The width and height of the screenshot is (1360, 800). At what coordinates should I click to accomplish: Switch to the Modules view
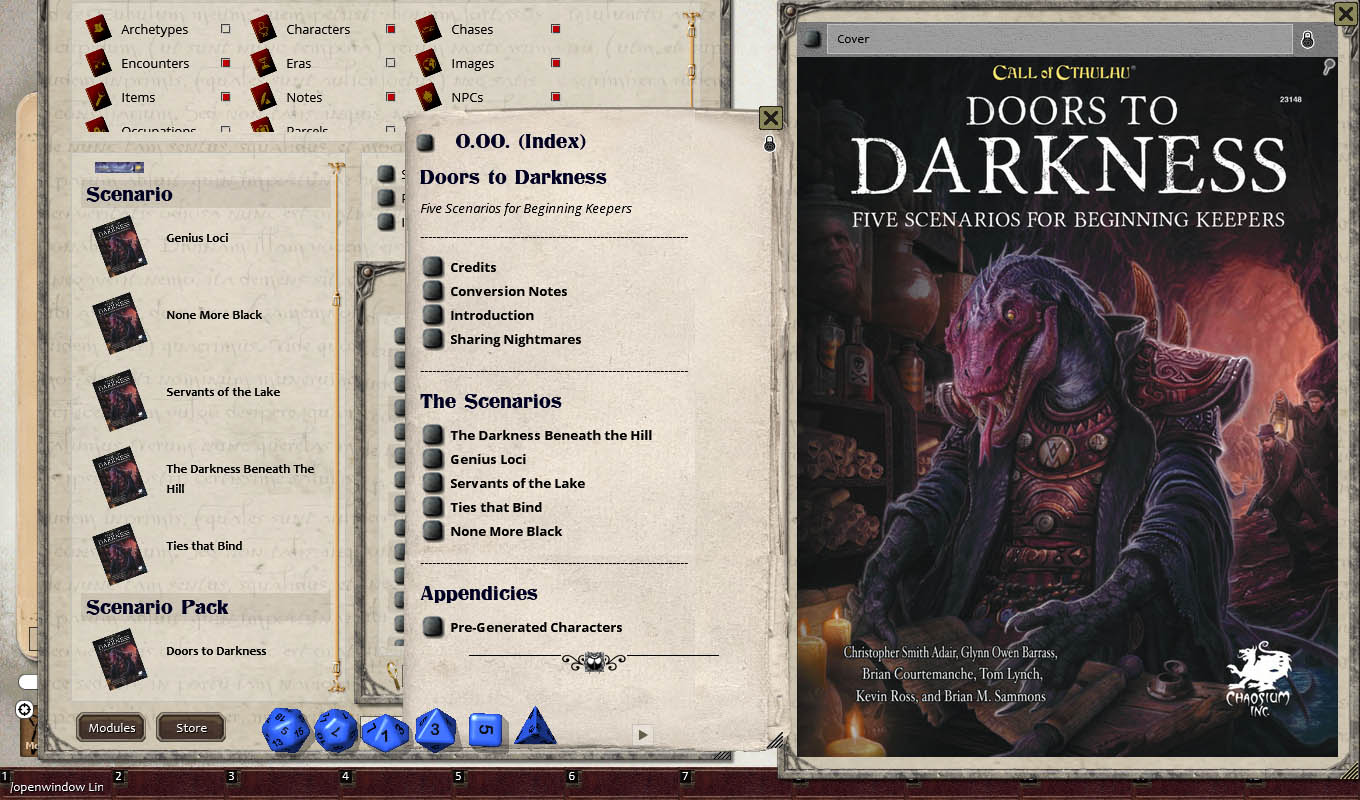pos(110,727)
